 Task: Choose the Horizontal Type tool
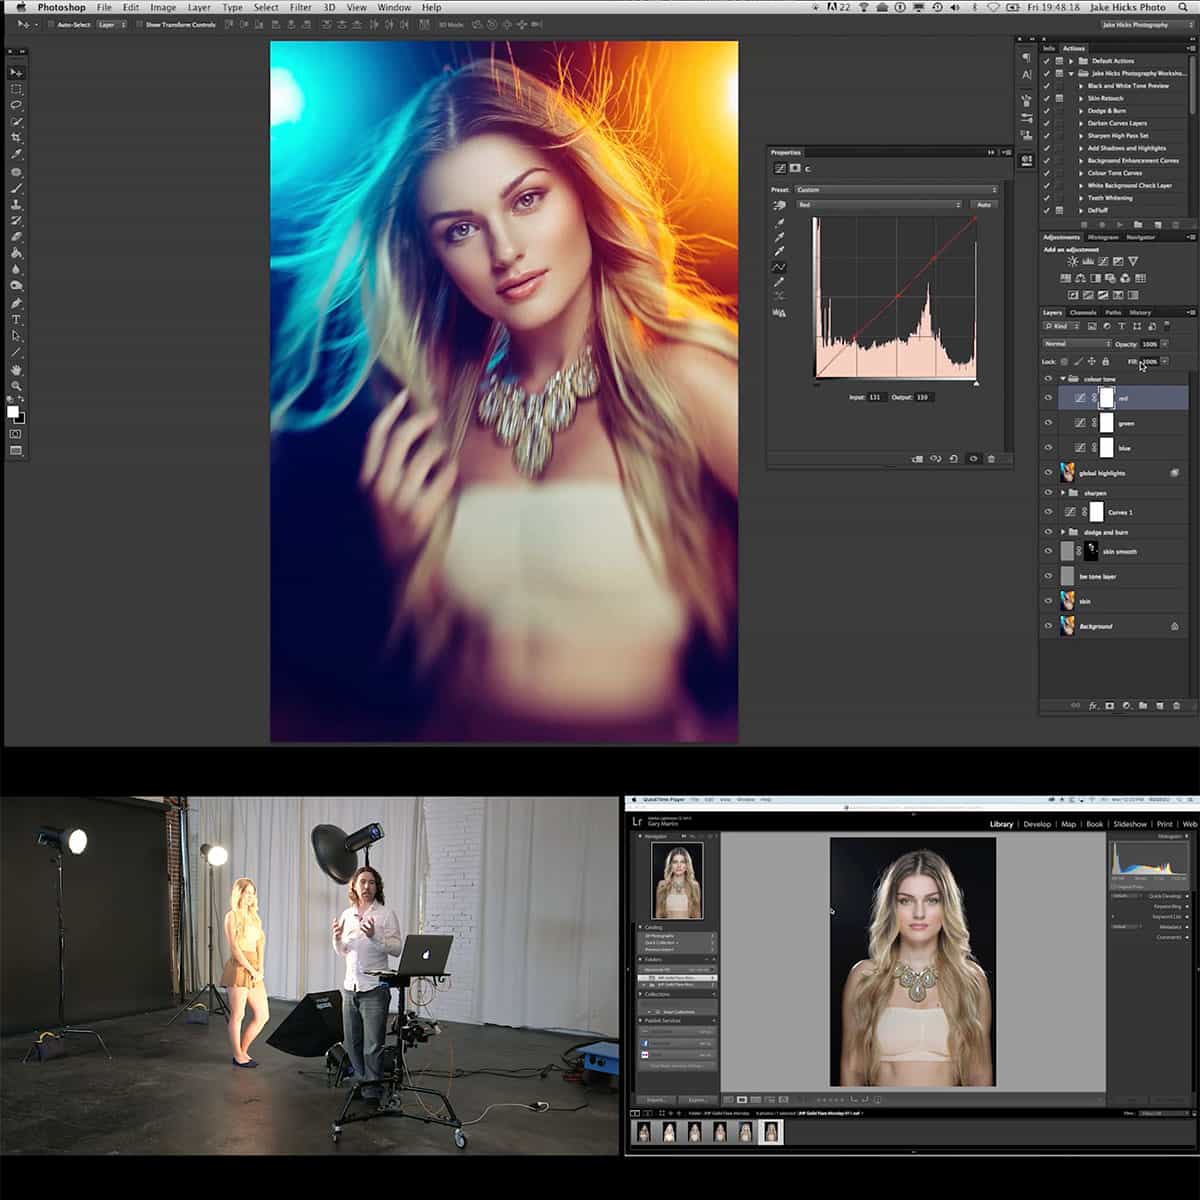(x=16, y=319)
